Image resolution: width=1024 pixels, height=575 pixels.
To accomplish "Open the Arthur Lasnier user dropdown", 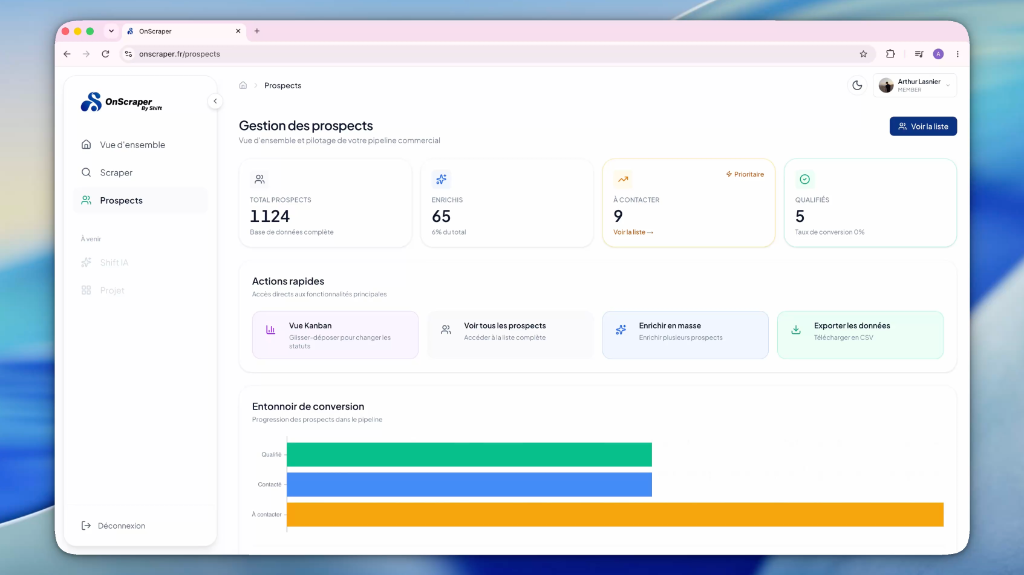I will pos(915,86).
